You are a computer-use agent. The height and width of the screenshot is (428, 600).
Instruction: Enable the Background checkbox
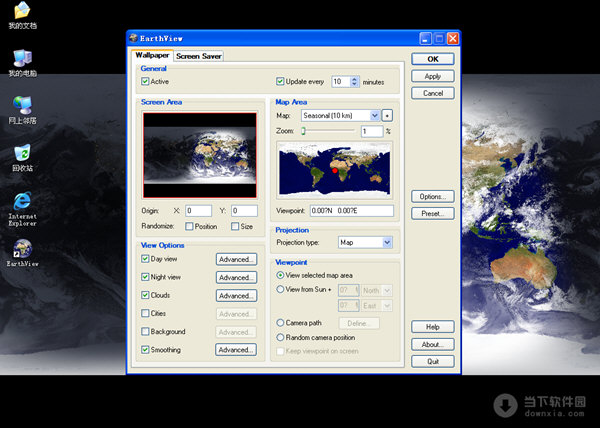pyautogui.click(x=145, y=331)
